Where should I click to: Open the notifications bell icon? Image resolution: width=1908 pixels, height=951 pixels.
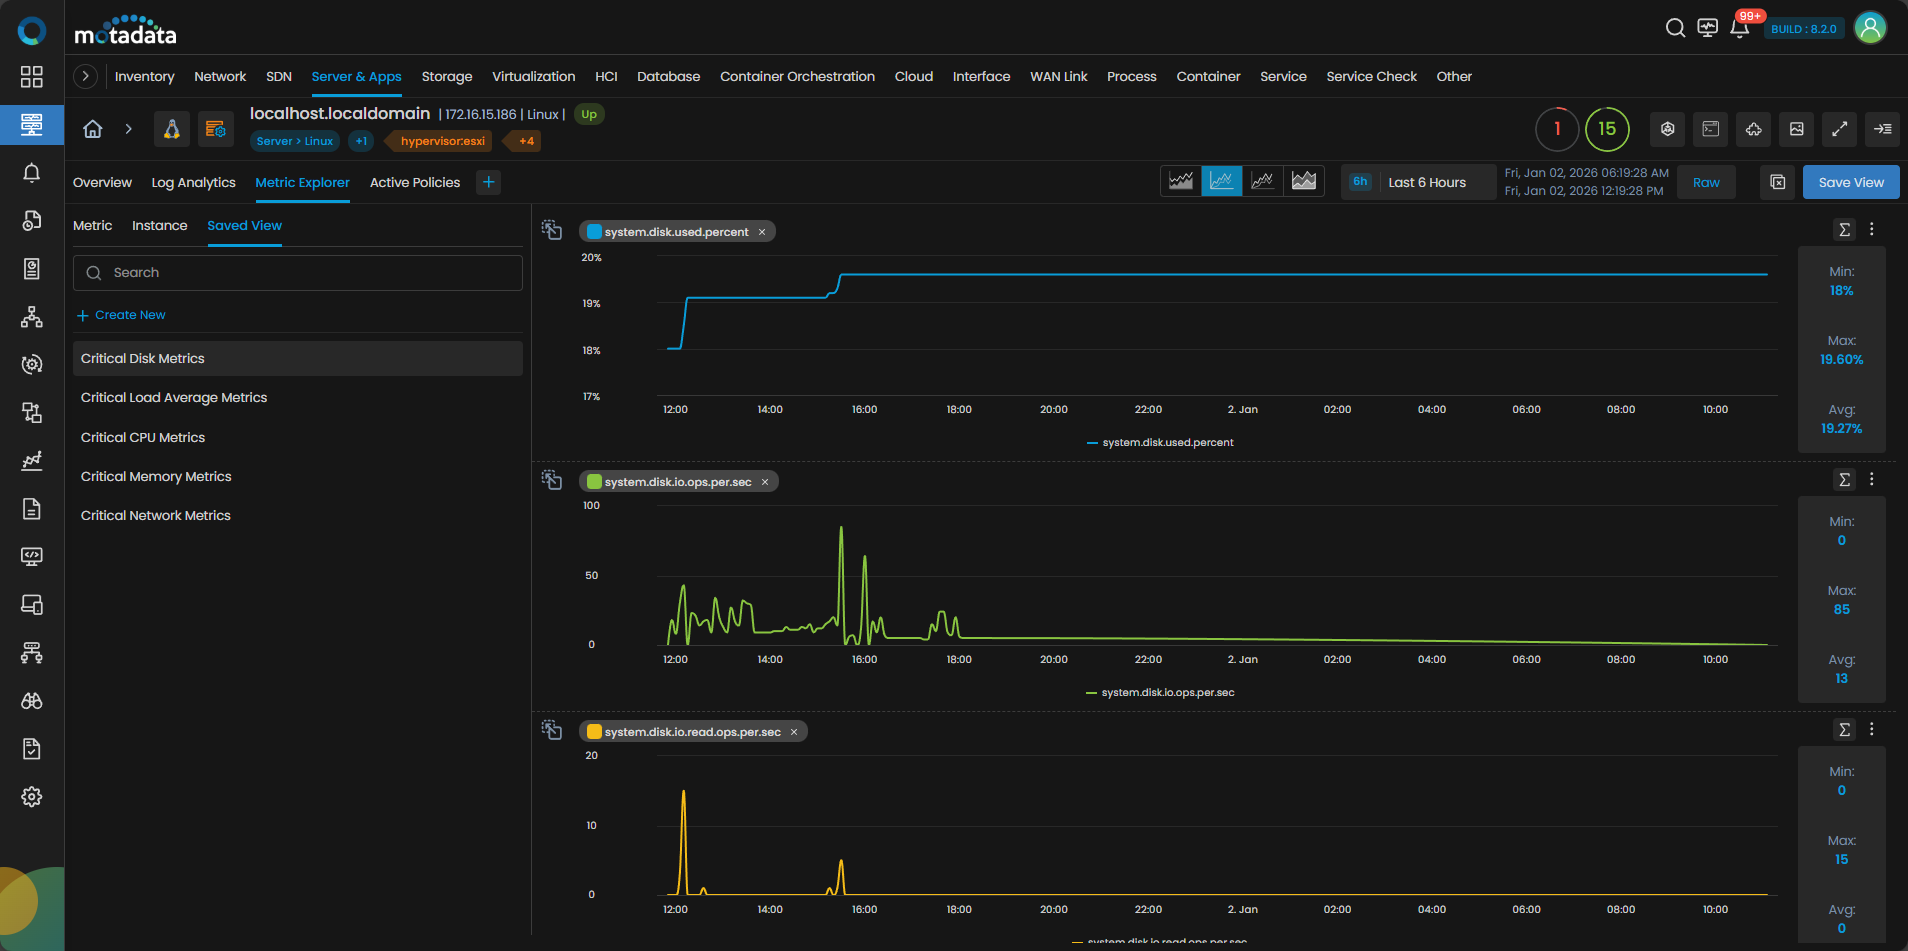point(1739,28)
